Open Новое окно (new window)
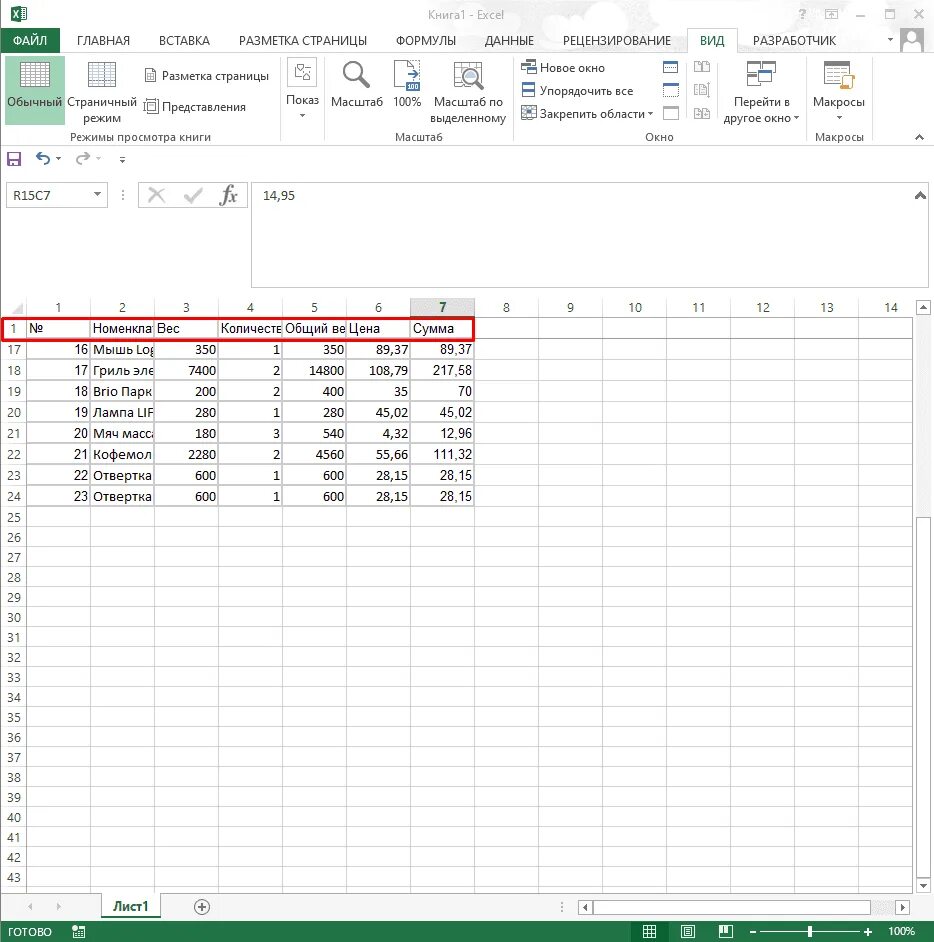Viewport: 934px width, 942px height. [x=563, y=67]
